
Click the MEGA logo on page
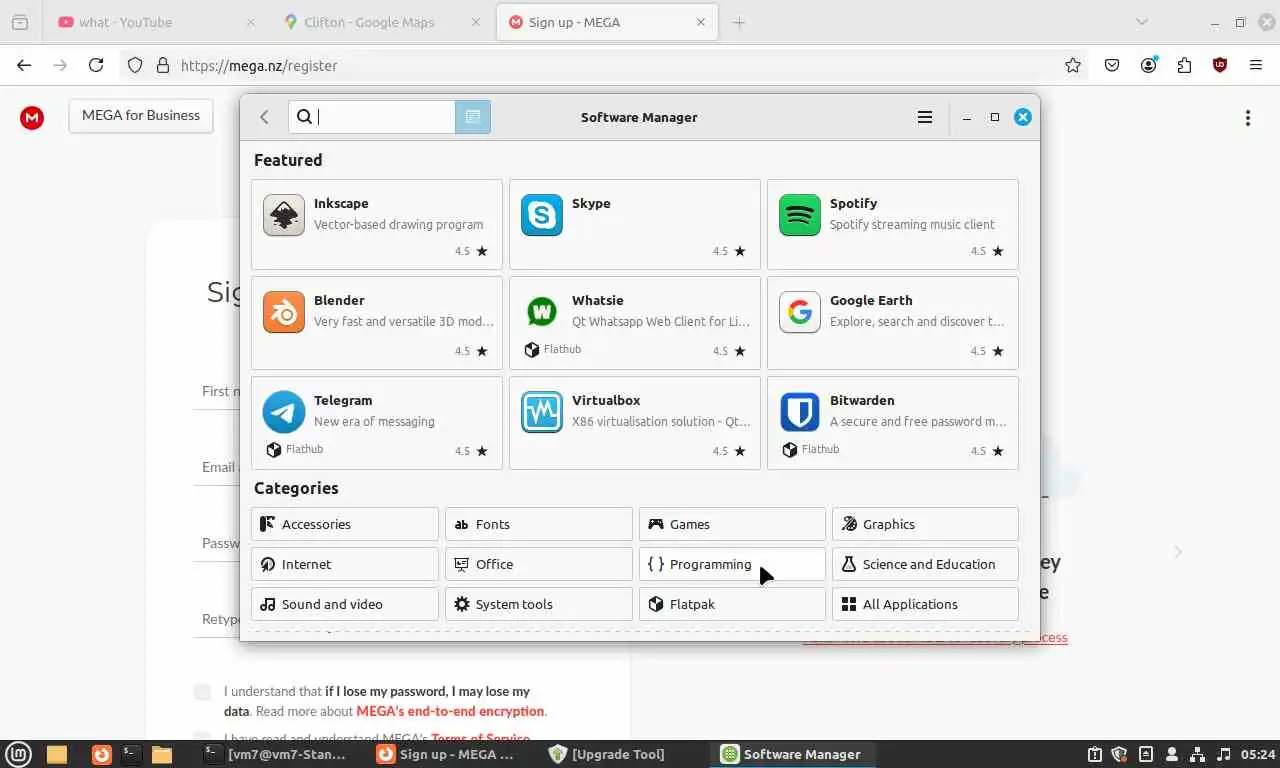pyautogui.click(x=32, y=118)
